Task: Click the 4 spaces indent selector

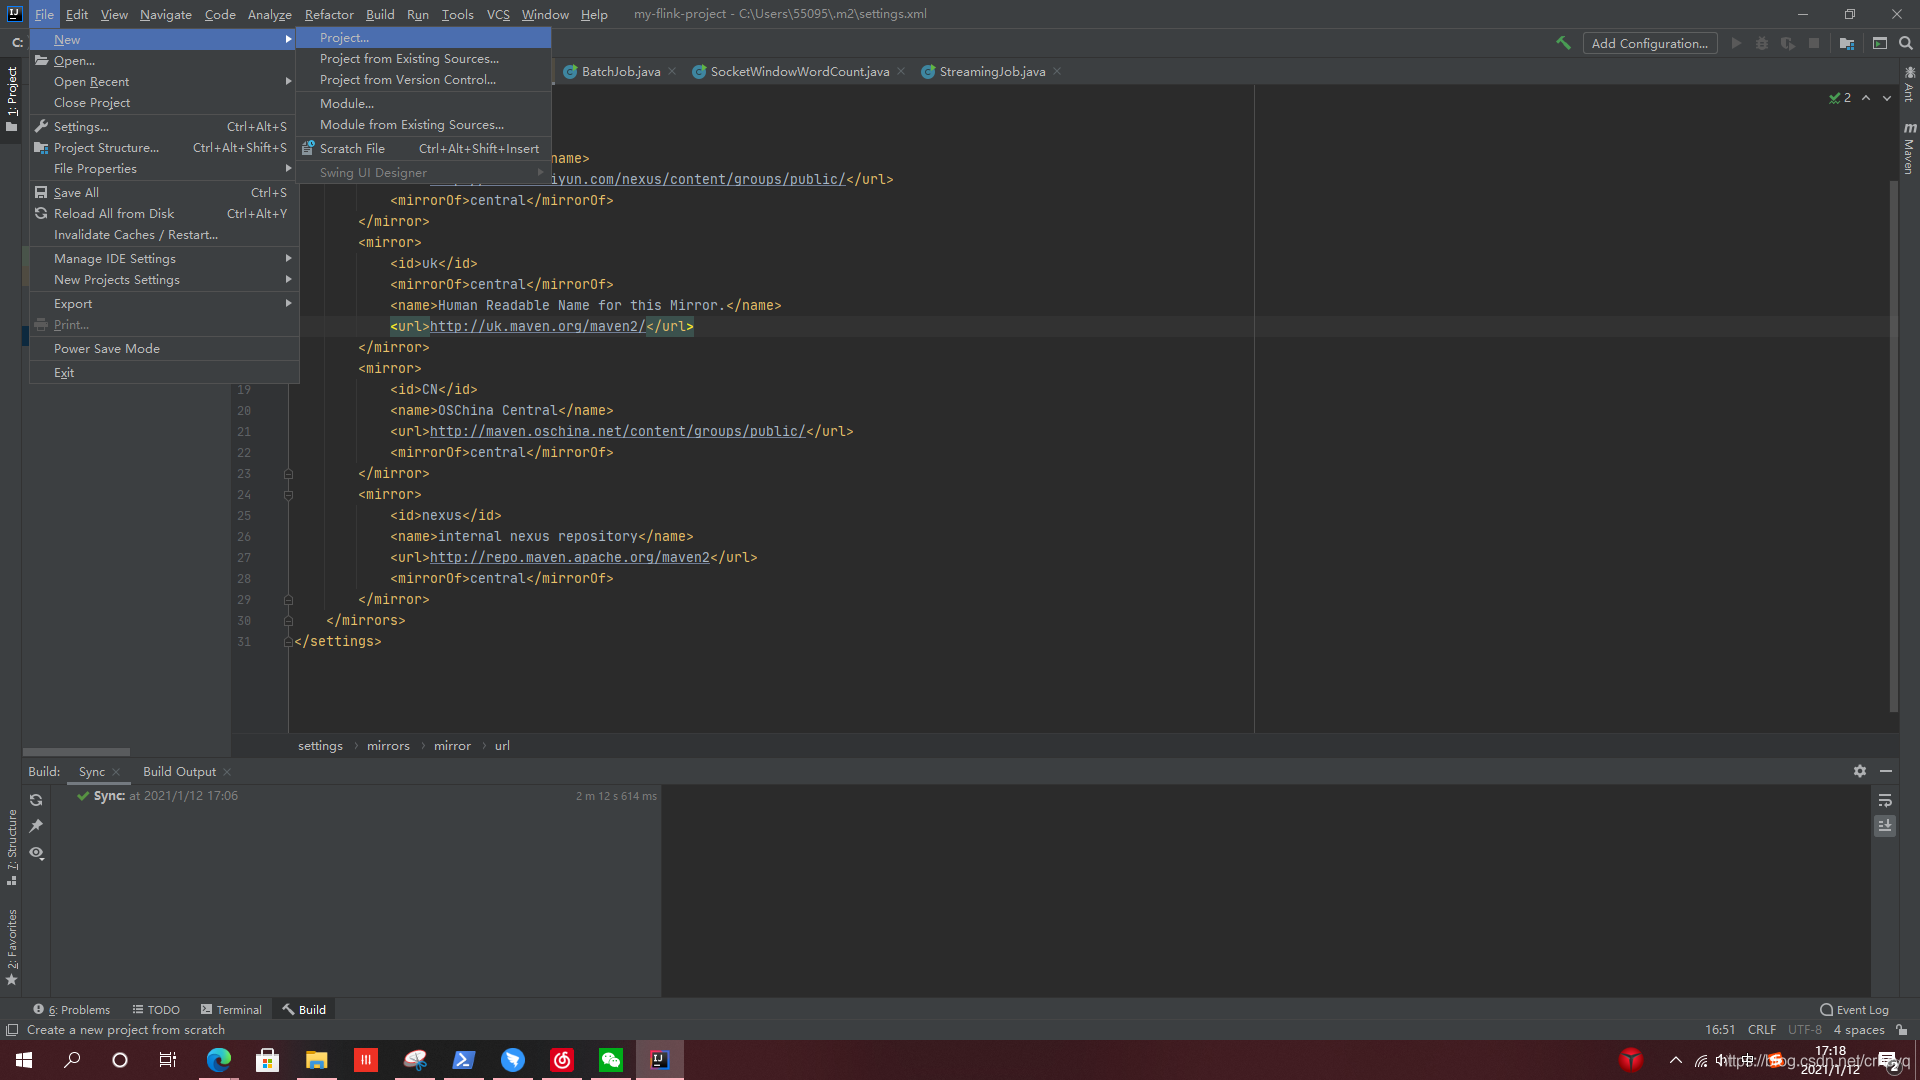Action: click(1859, 1030)
